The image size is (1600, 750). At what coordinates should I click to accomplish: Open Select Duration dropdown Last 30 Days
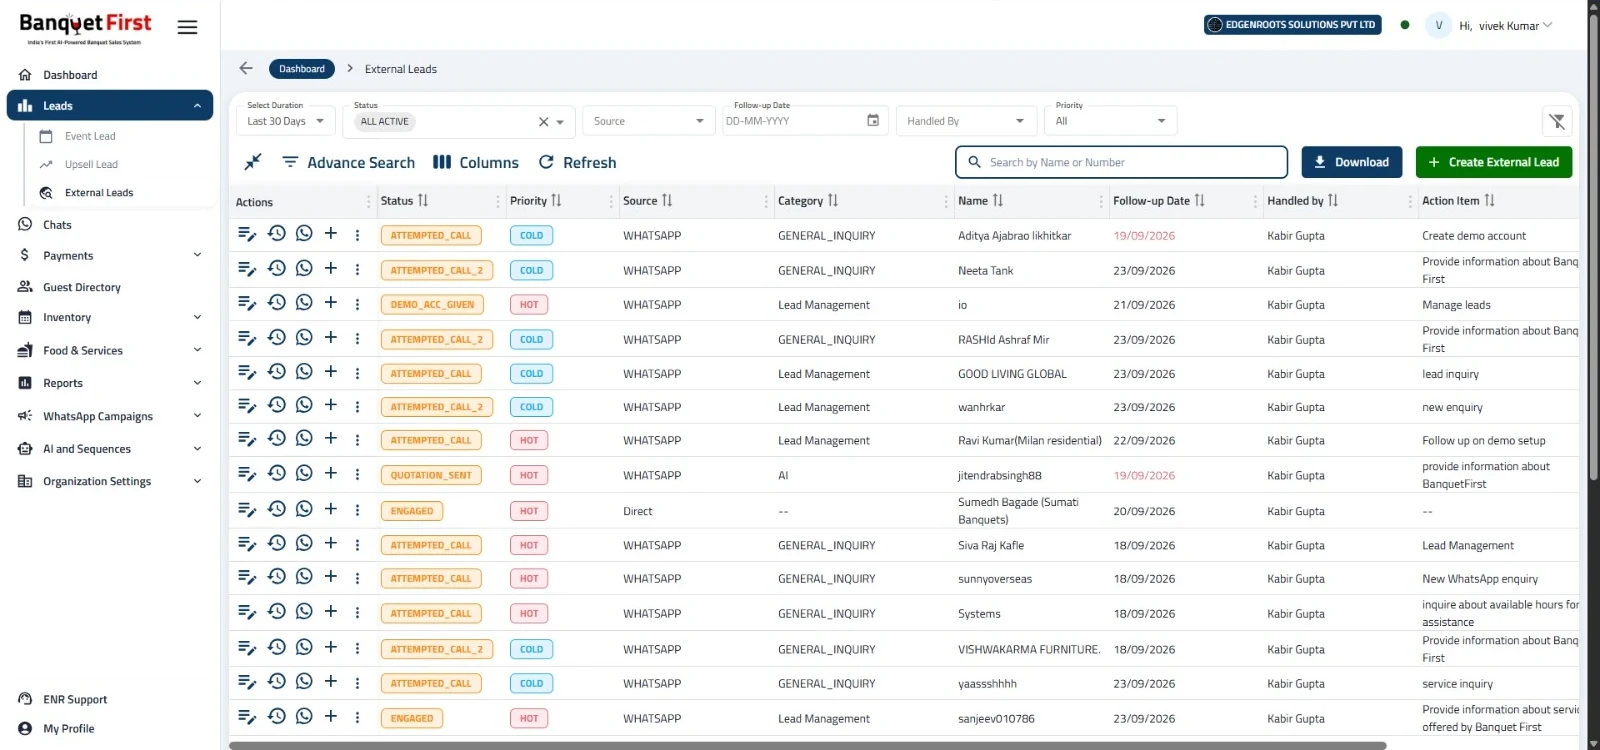click(286, 121)
